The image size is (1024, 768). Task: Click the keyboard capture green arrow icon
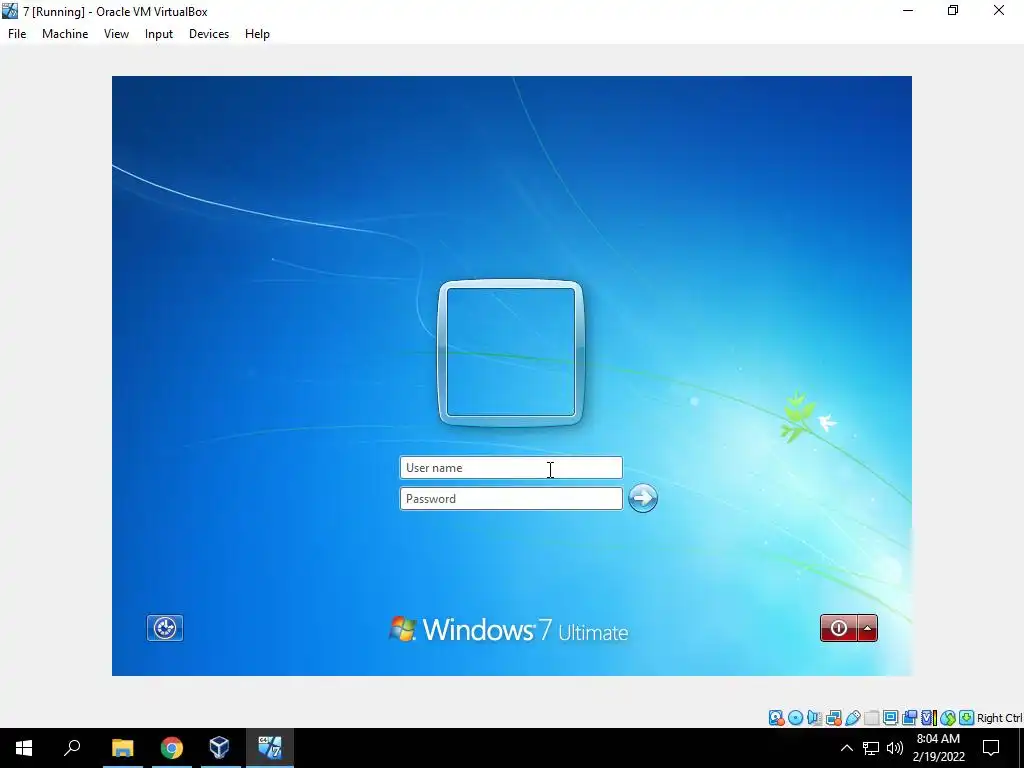(x=967, y=718)
